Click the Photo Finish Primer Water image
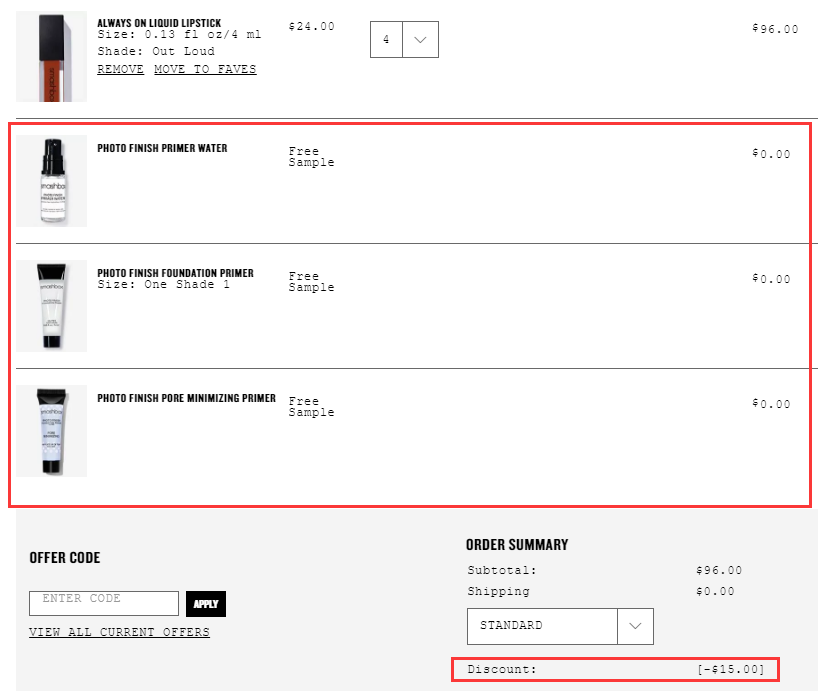This screenshot has width=818, height=691. coord(51,181)
